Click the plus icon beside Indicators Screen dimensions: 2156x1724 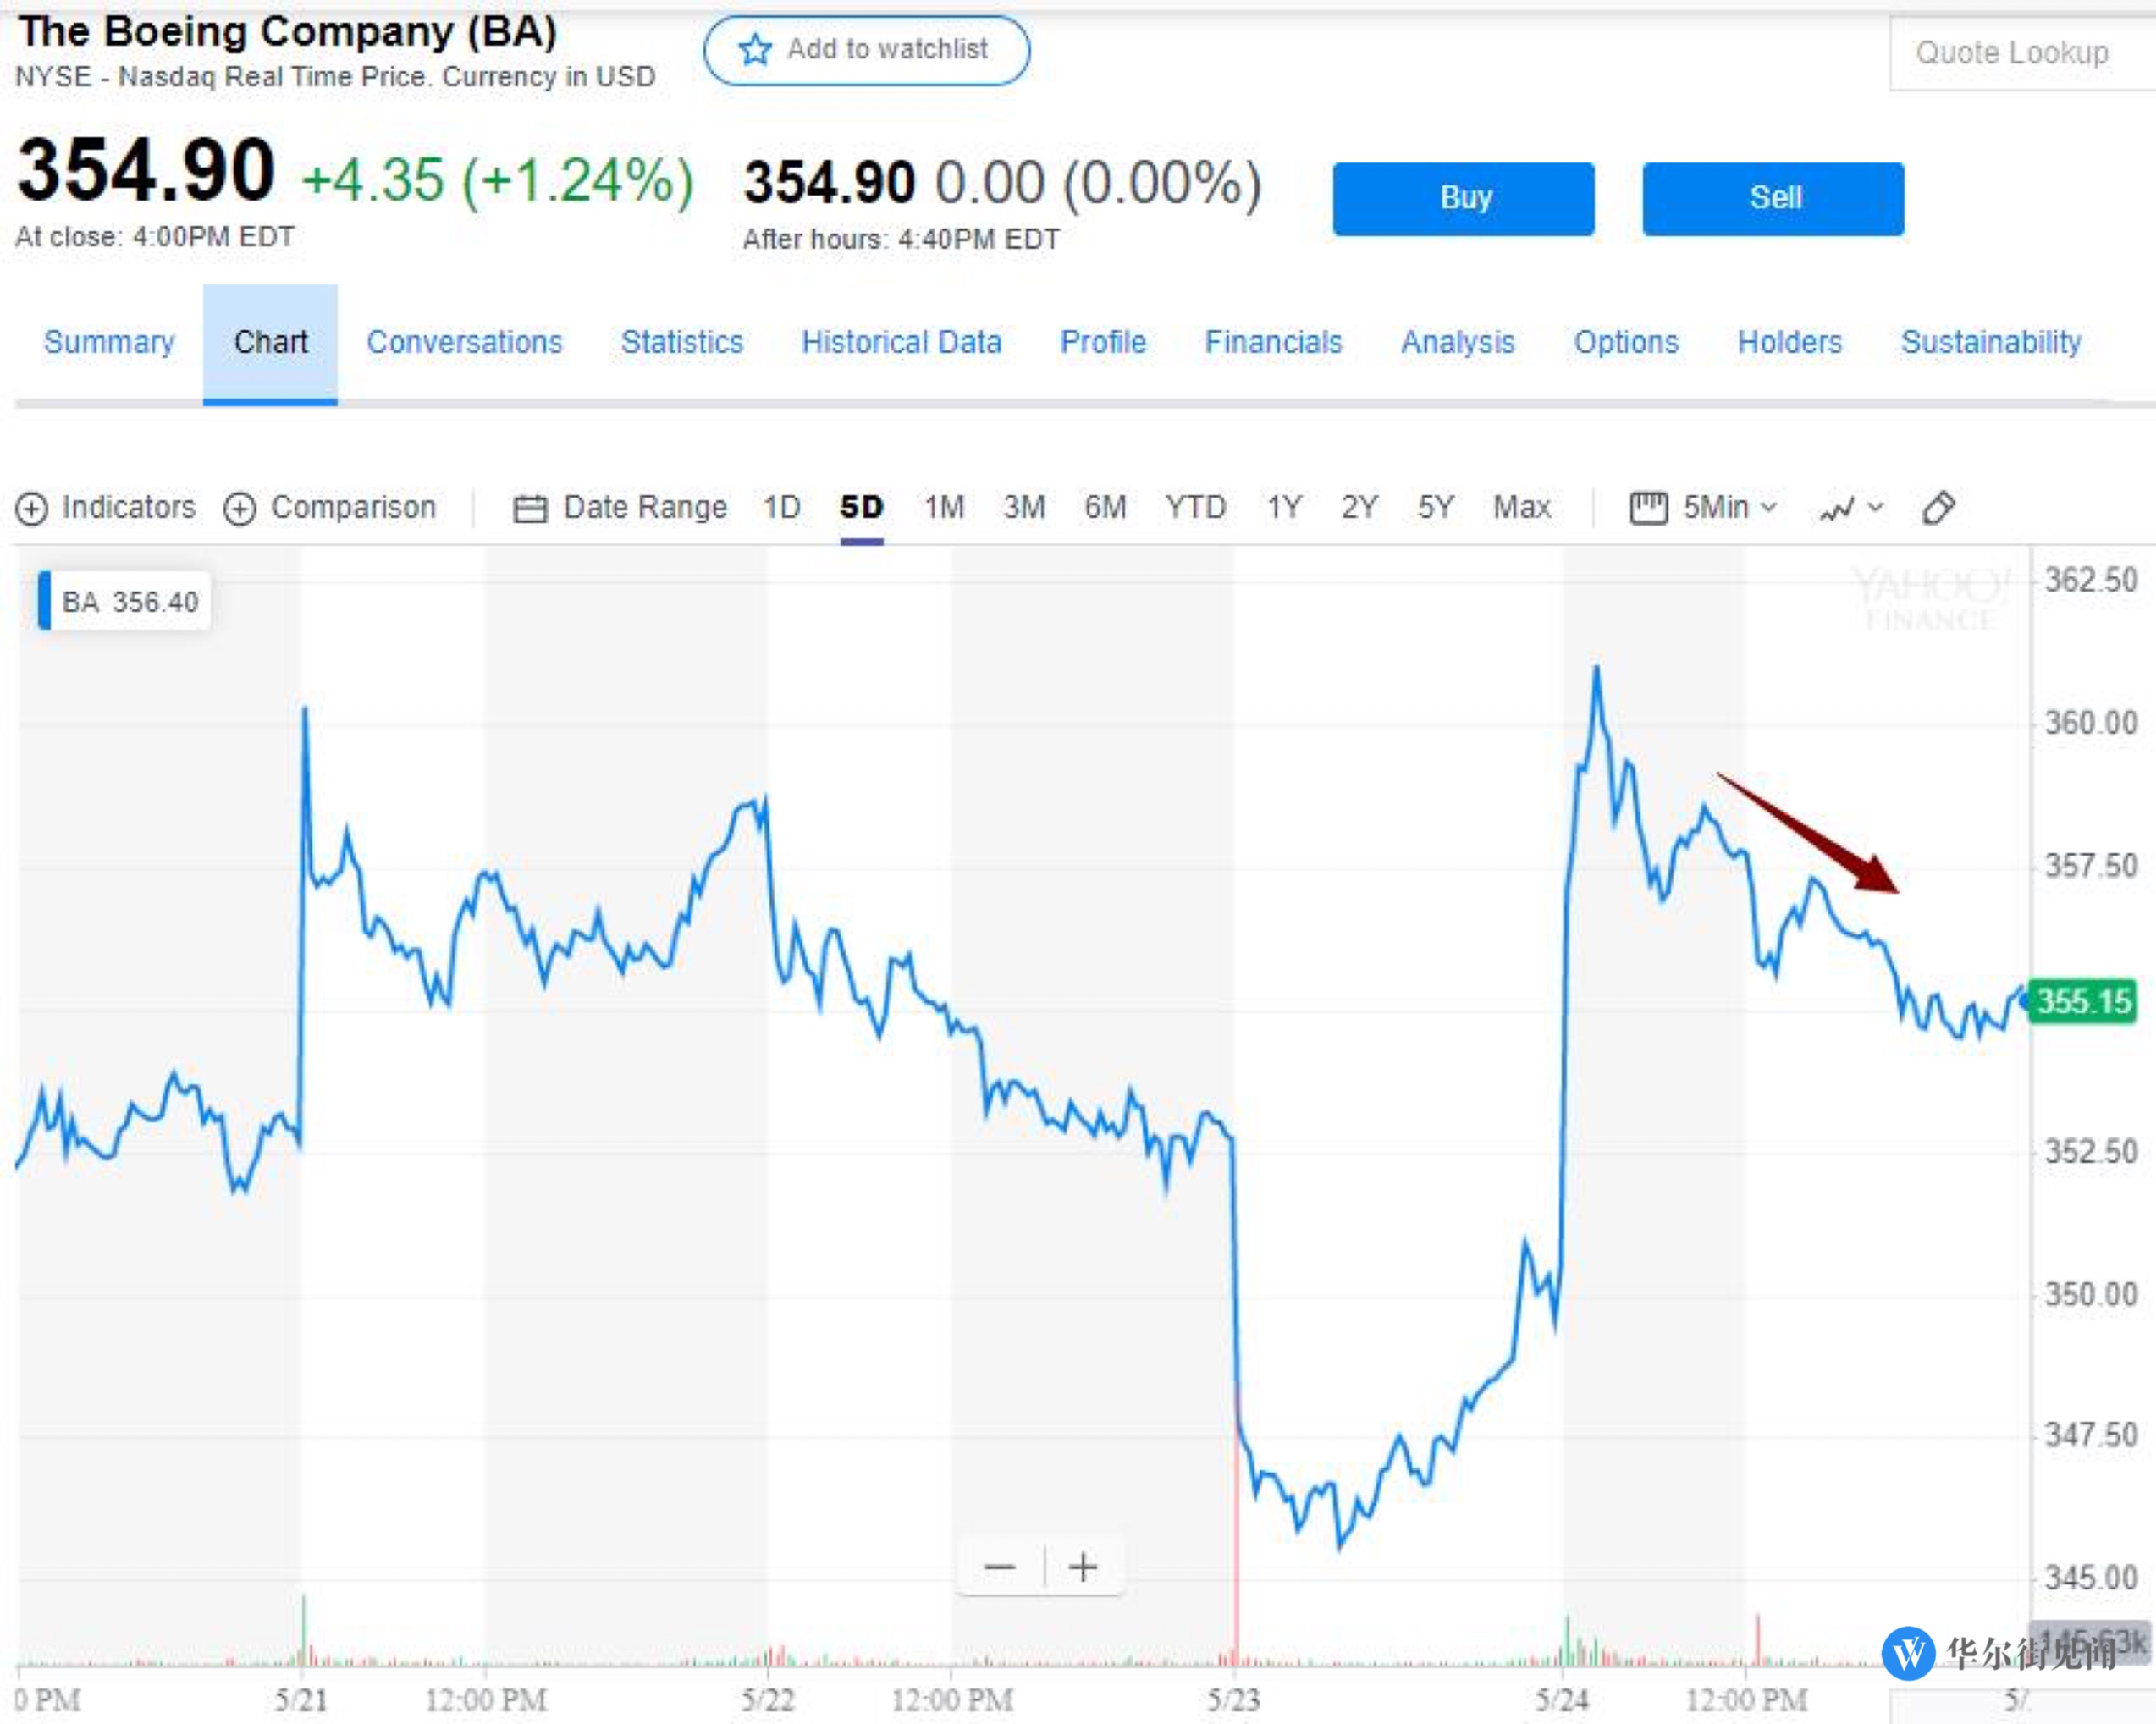[32, 508]
